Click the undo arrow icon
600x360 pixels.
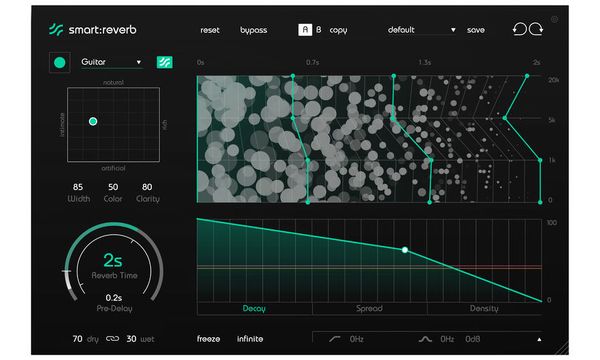click(x=519, y=29)
